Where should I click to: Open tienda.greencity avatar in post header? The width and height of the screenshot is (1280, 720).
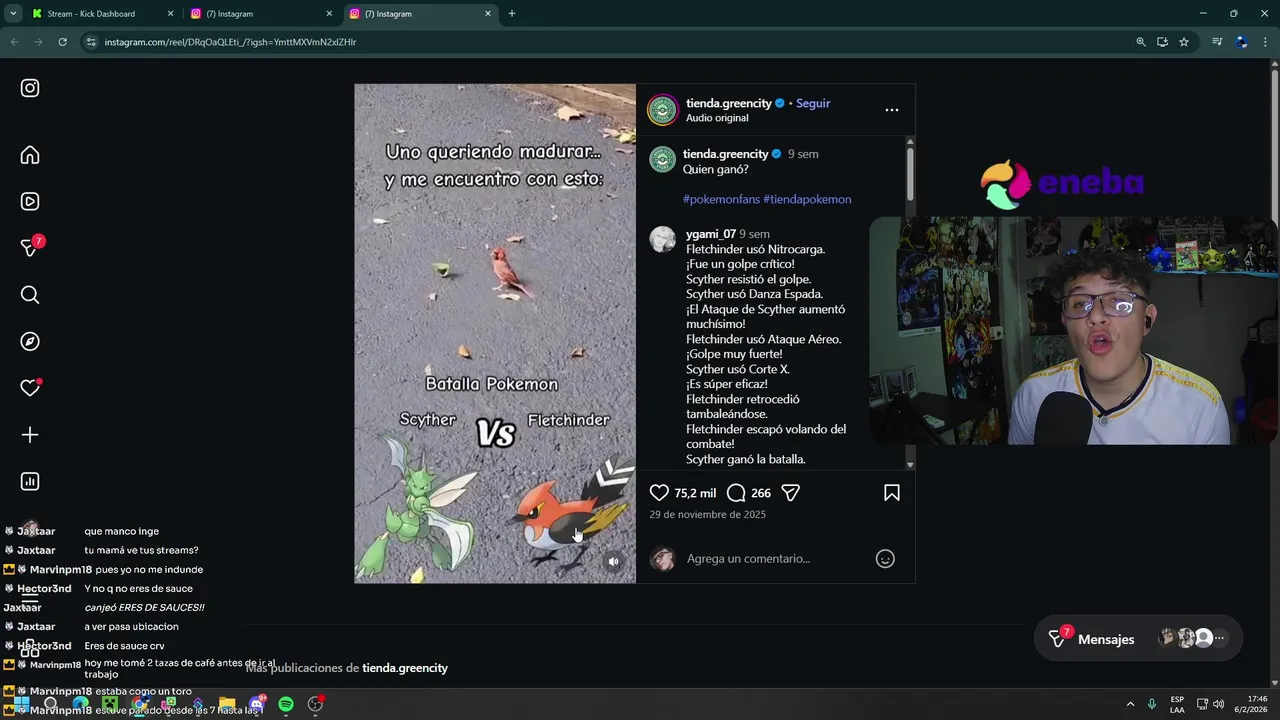pyautogui.click(x=663, y=110)
